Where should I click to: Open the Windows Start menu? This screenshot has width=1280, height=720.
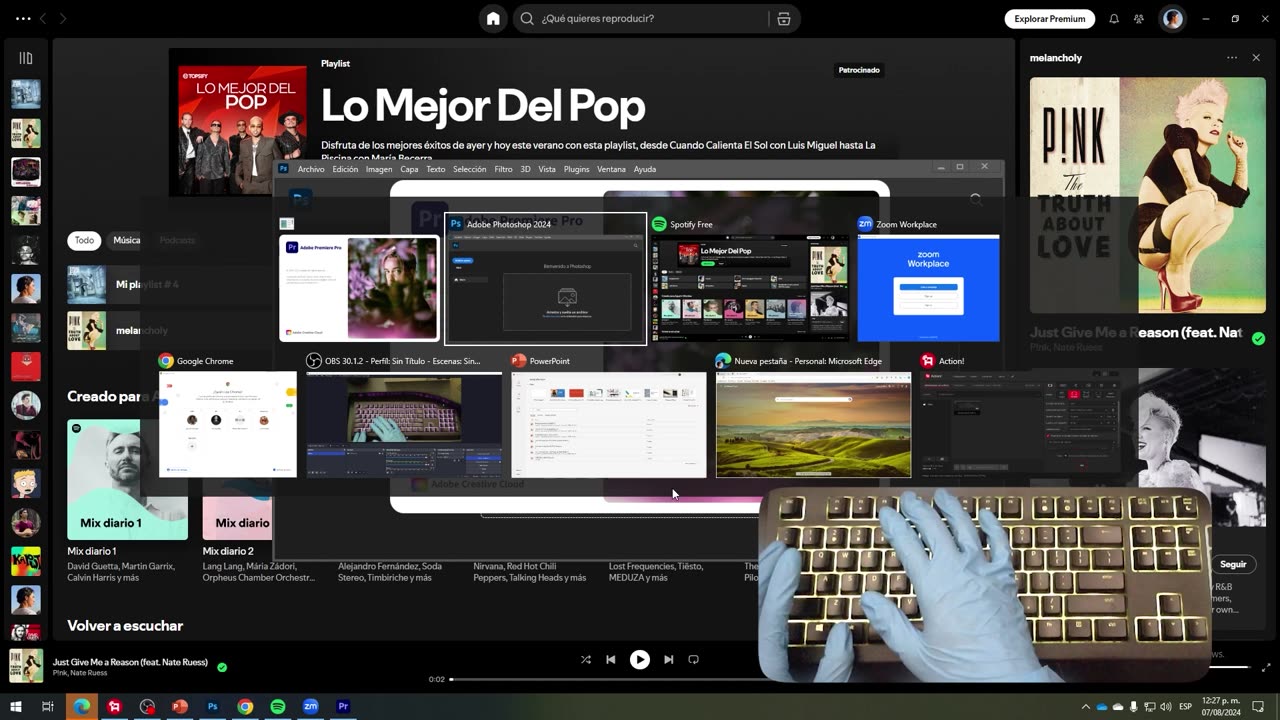click(x=16, y=706)
